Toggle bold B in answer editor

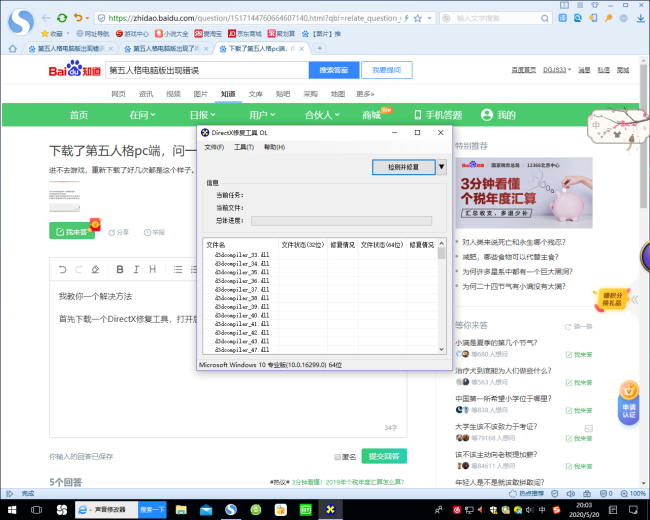tap(120, 270)
